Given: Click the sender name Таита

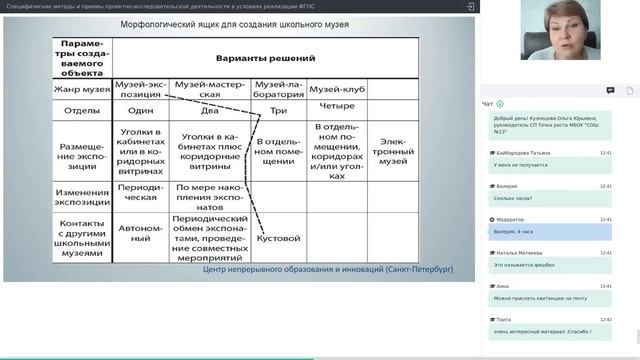Looking at the screenshot, I should tap(503, 320).
